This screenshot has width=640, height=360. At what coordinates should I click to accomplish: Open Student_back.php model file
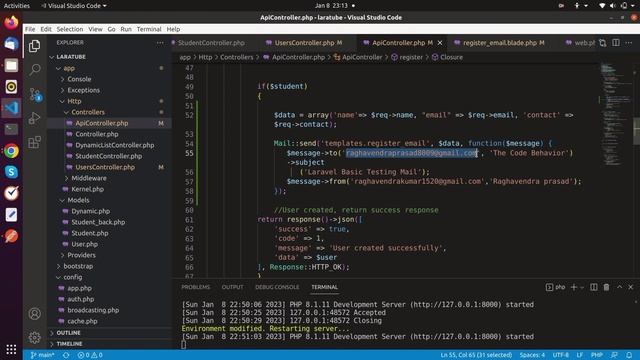tap(98, 222)
